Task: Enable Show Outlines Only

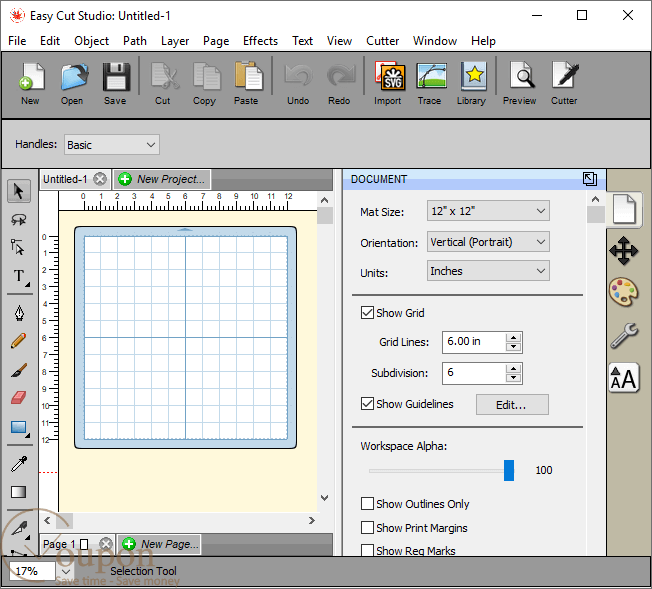Action: click(367, 504)
